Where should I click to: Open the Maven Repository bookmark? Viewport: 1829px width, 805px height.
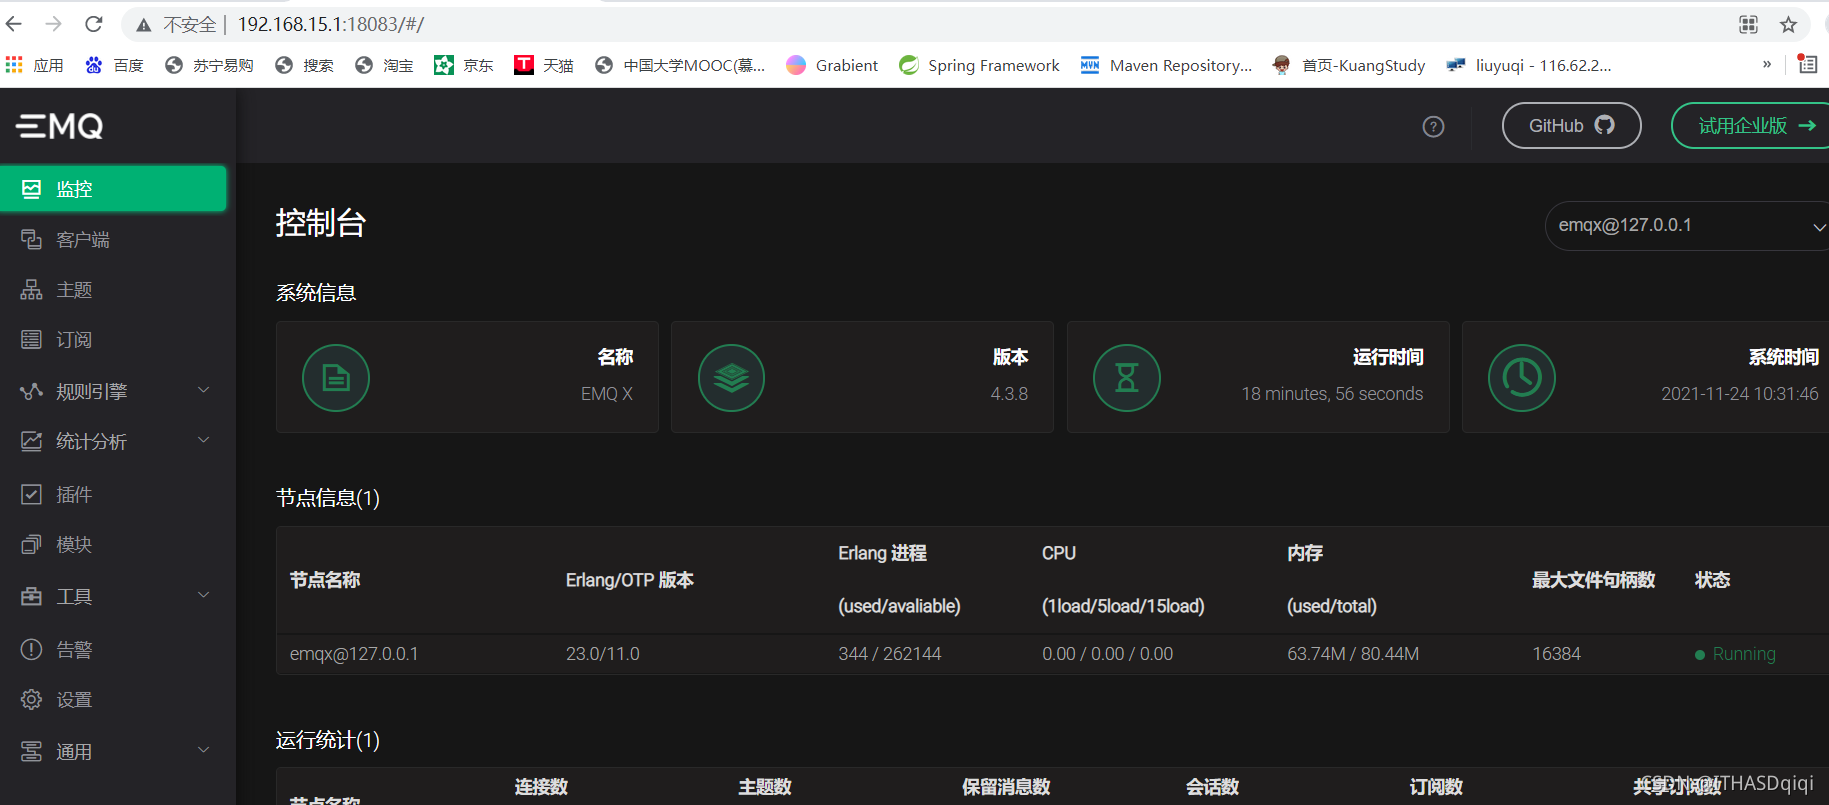pyautogui.click(x=1166, y=65)
